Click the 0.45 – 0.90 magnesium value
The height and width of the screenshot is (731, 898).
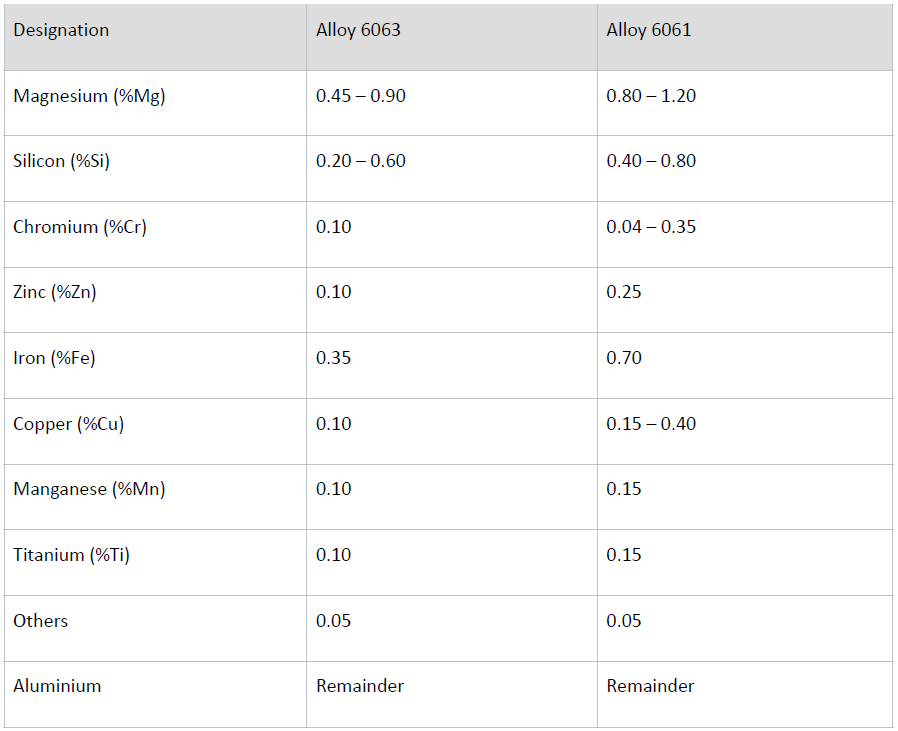point(361,96)
